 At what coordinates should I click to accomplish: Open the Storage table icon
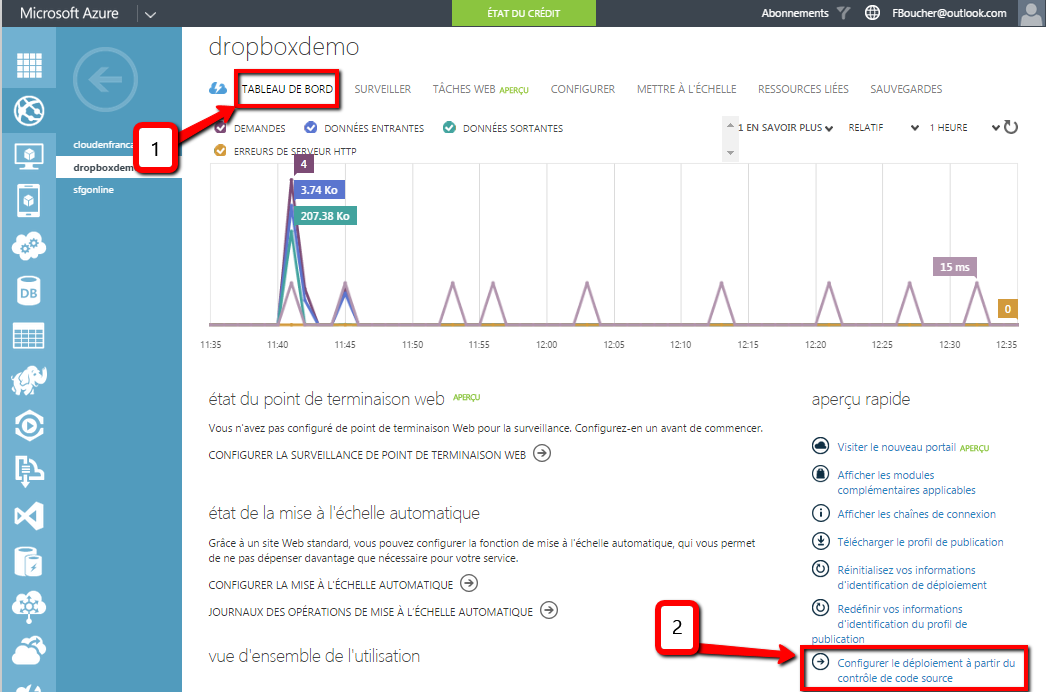tap(29, 336)
